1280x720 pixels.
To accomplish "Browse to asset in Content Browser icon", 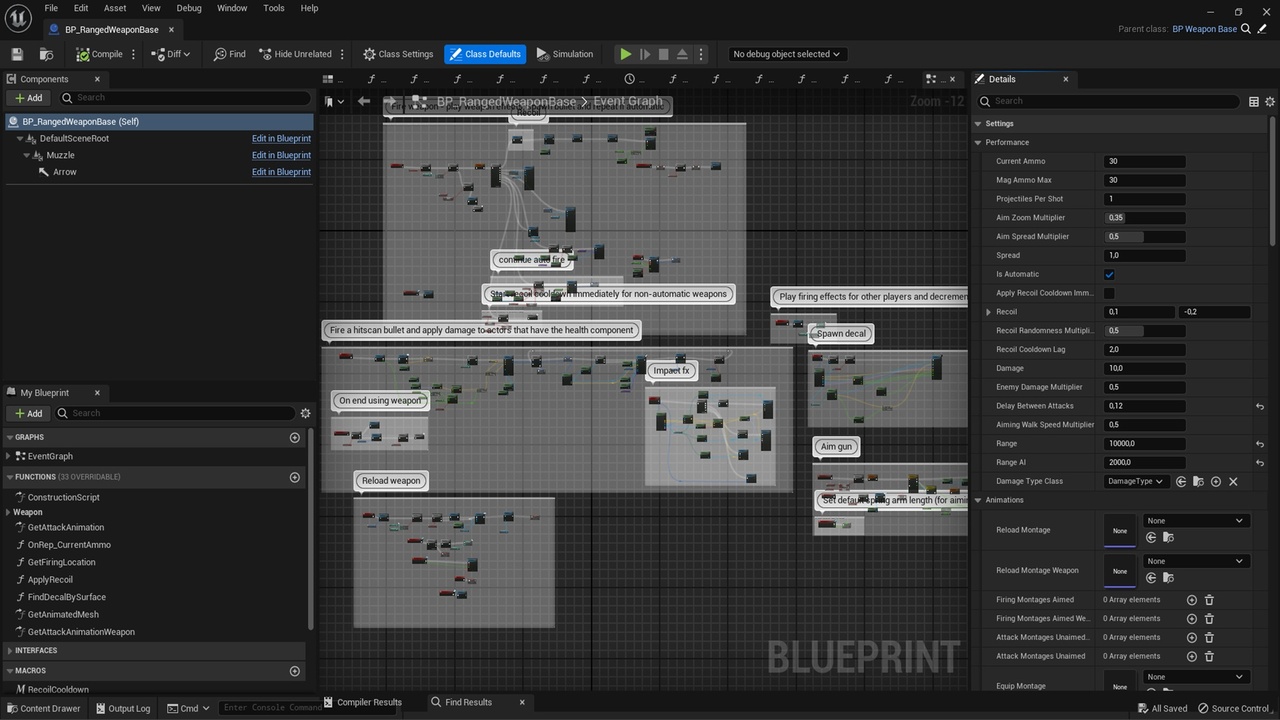I will [46, 54].
